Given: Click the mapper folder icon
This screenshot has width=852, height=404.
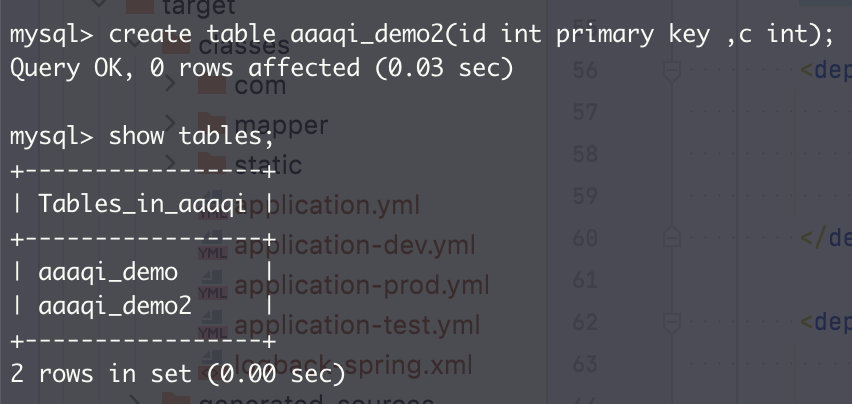Looking at the screenshot, I should tap(212, 125).
